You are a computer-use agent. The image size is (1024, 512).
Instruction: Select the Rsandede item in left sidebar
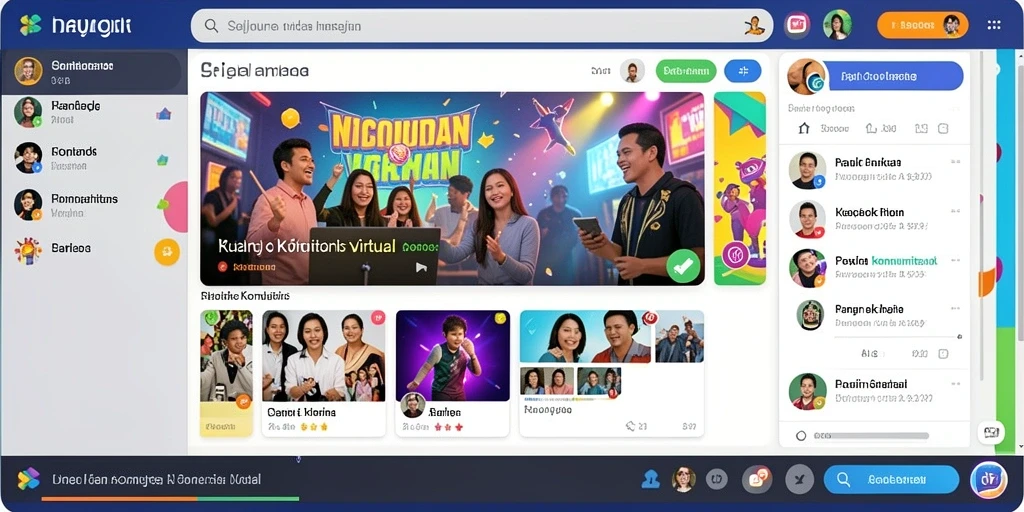pyautogui.click(x=91, y=112)
